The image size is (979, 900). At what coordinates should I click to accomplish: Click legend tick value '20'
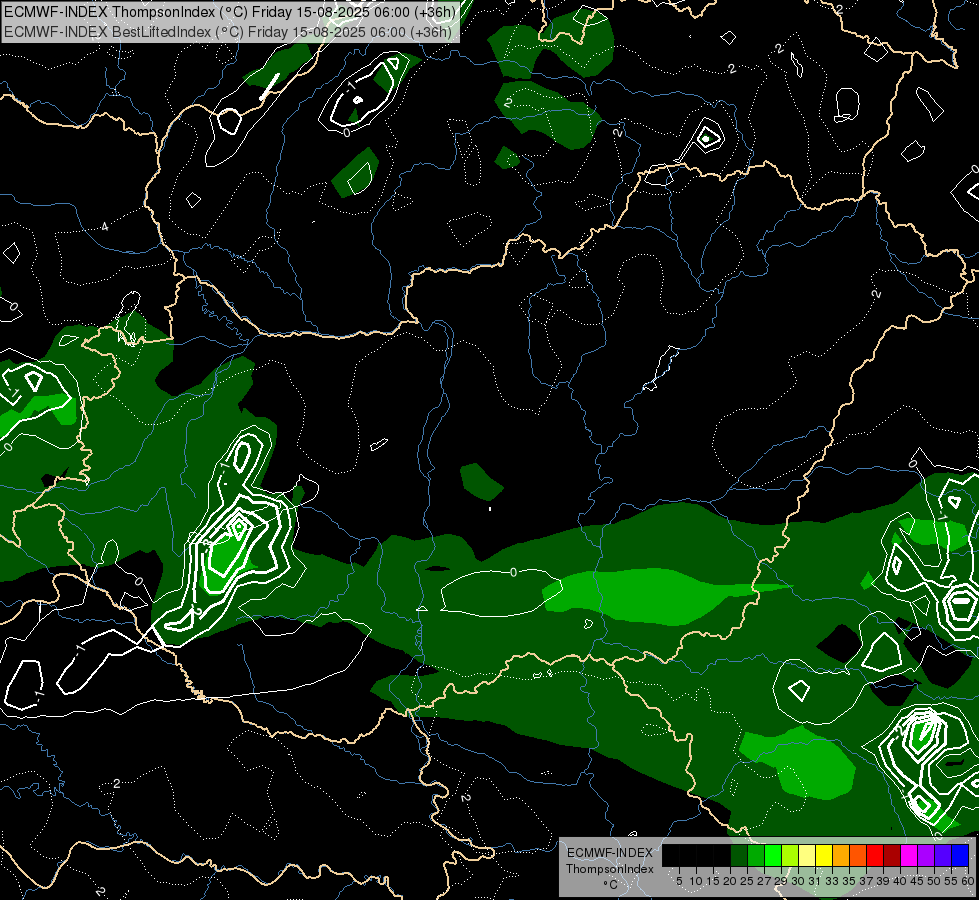tap(730, 881)
